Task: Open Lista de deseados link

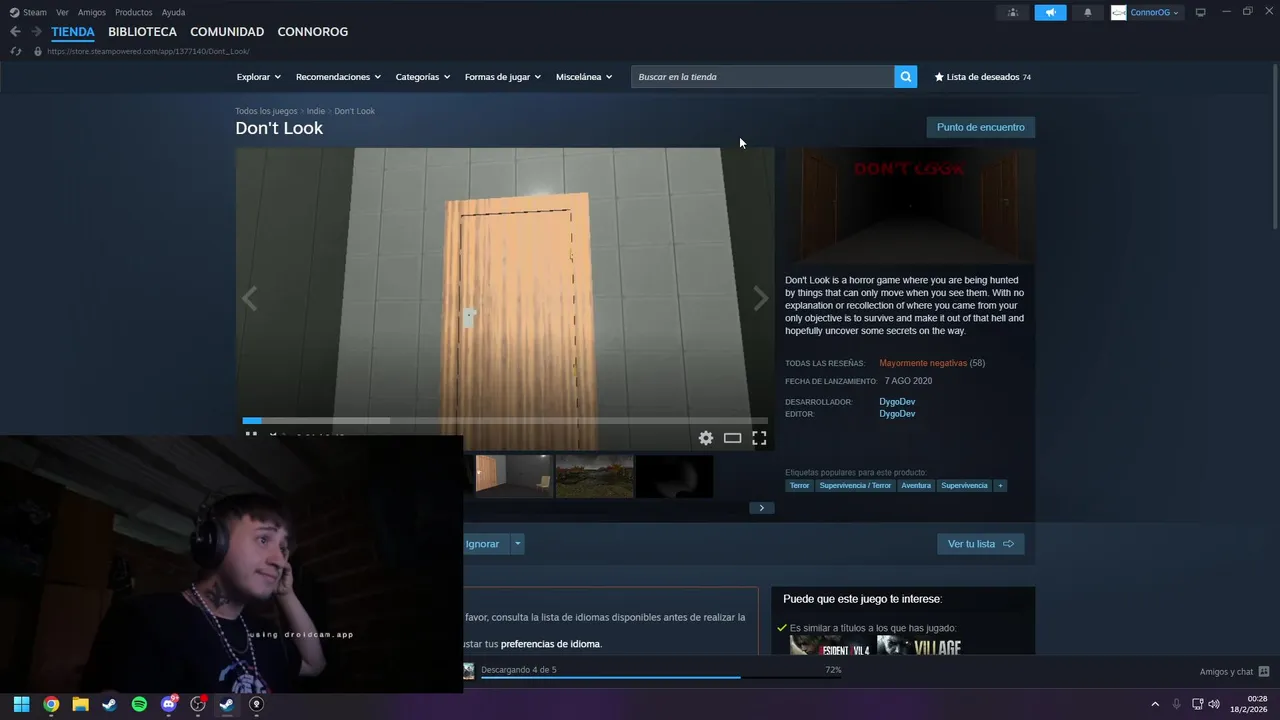Action: [982, 77]
